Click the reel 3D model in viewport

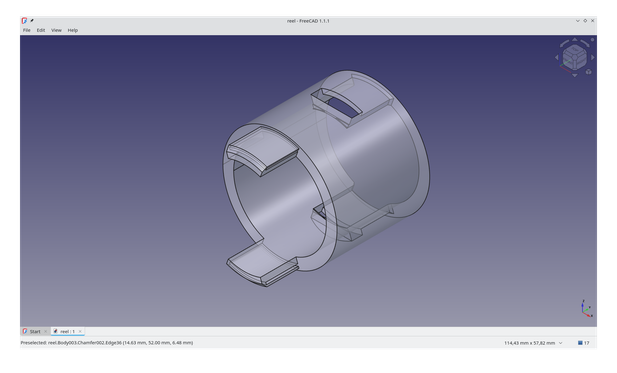tap(326, 178)
